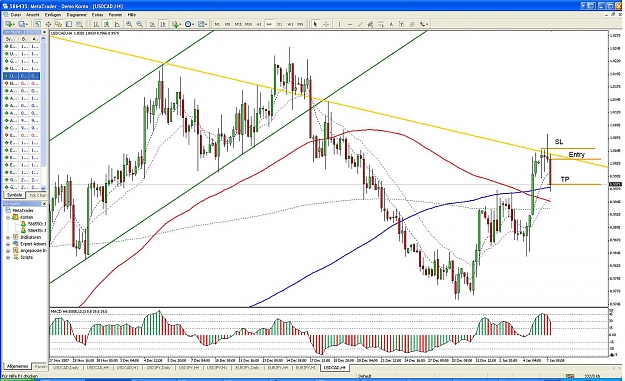Open the USDCAD,Daily chart tab

click(x=67, y=368)
